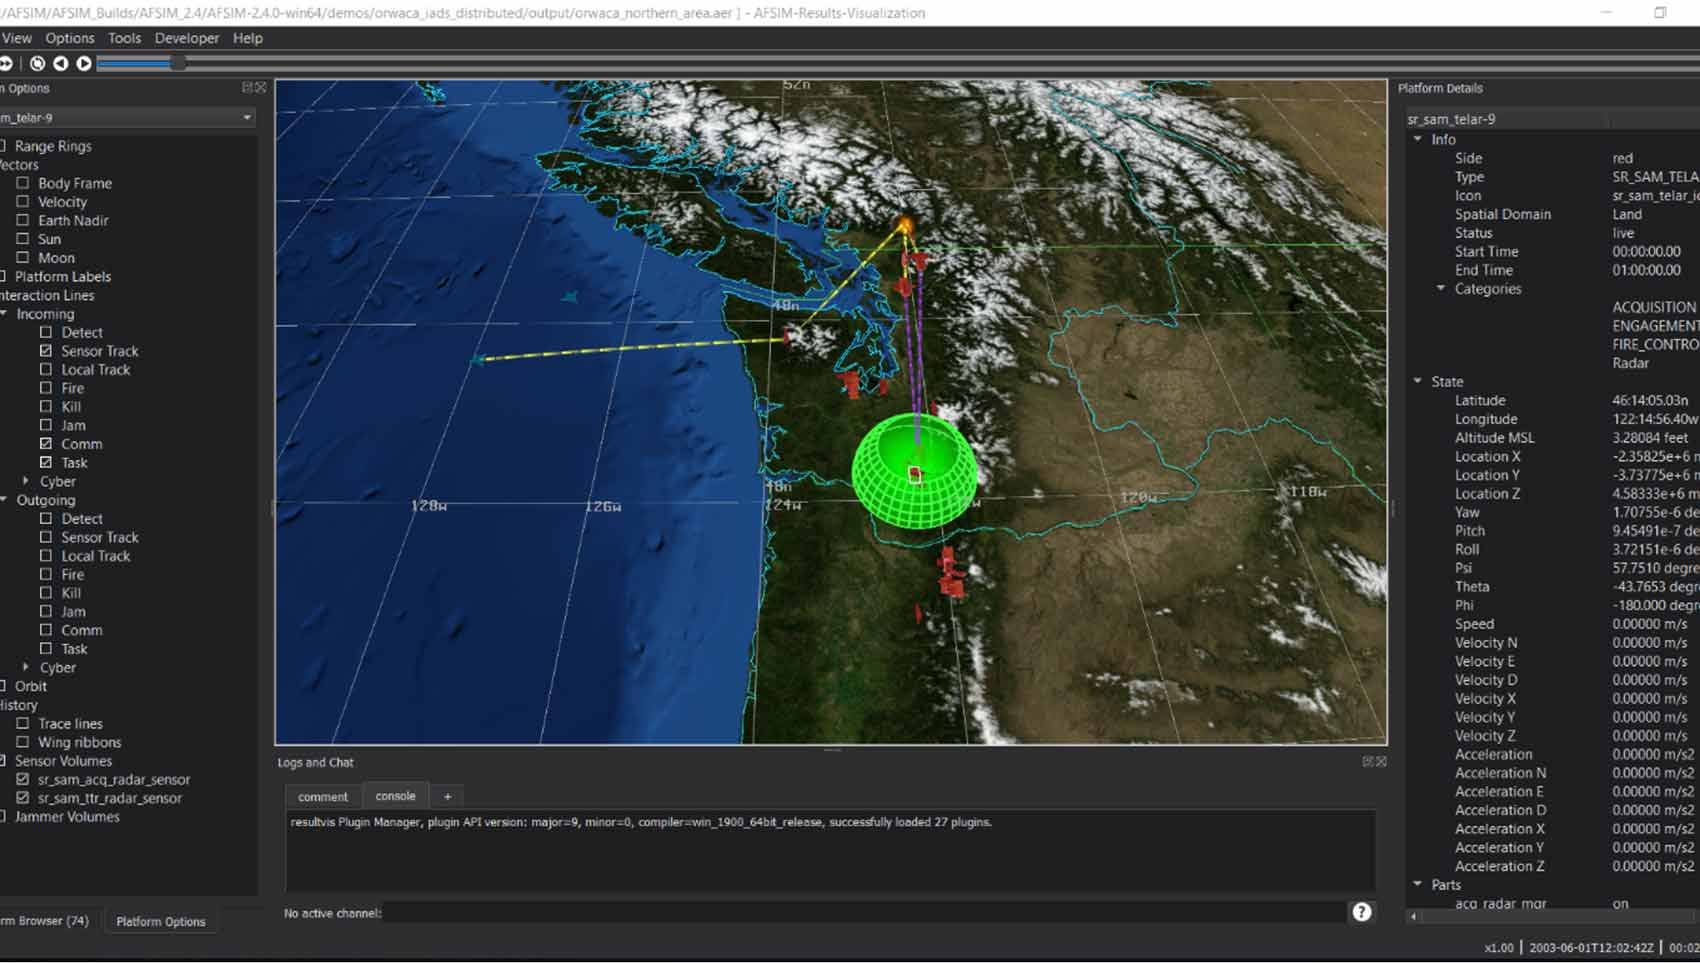The image size is (1700, 963).
Task: Close the Platform Options panel
Action: tap(261, 88)
